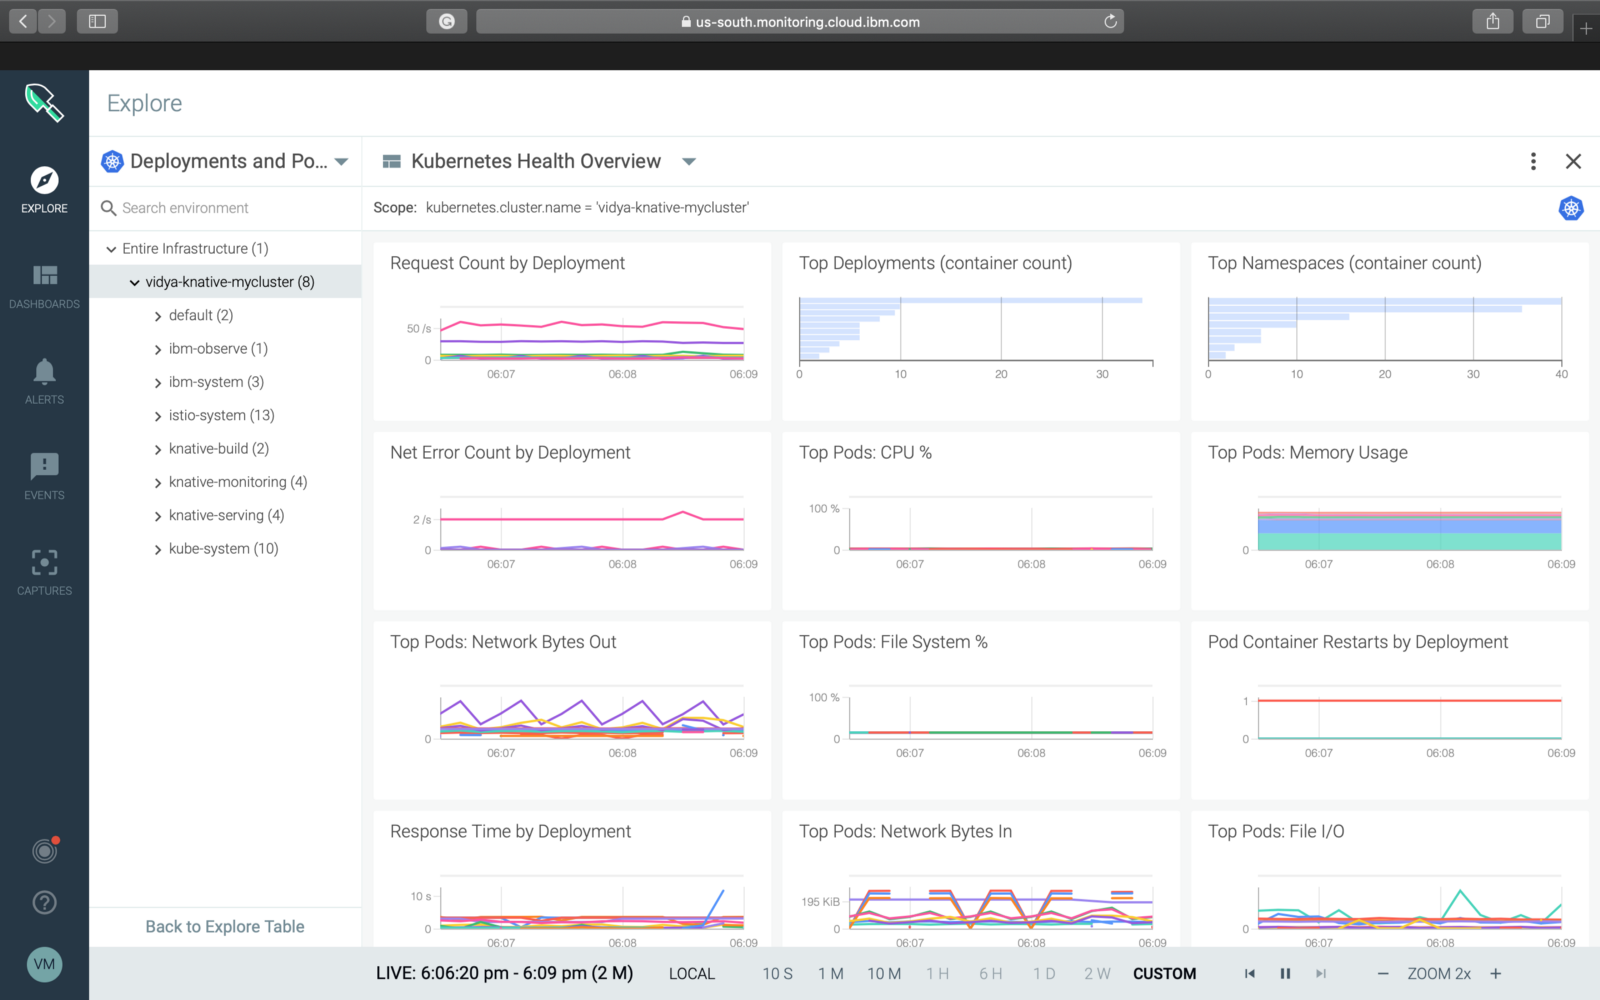Open the Alerts bell section
The image size is (1600, 1000).
point(44,381)
